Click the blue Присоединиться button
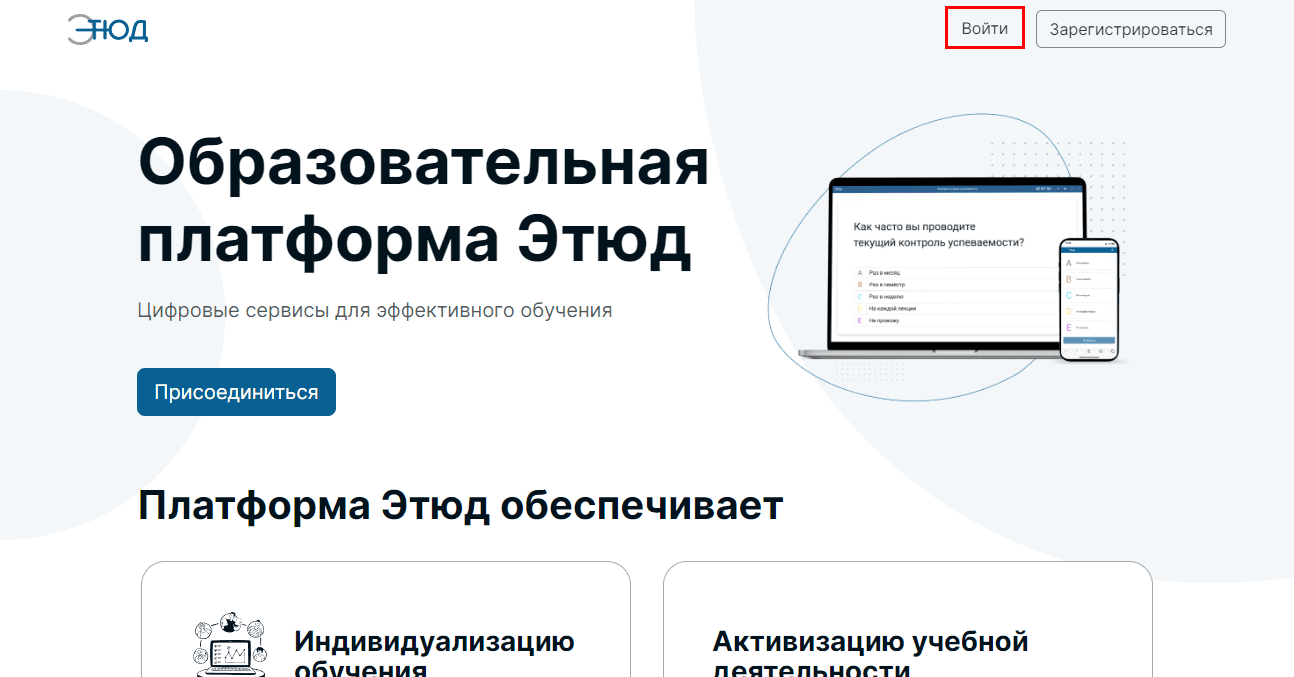 pyautogui.click(x=236, y=392)
